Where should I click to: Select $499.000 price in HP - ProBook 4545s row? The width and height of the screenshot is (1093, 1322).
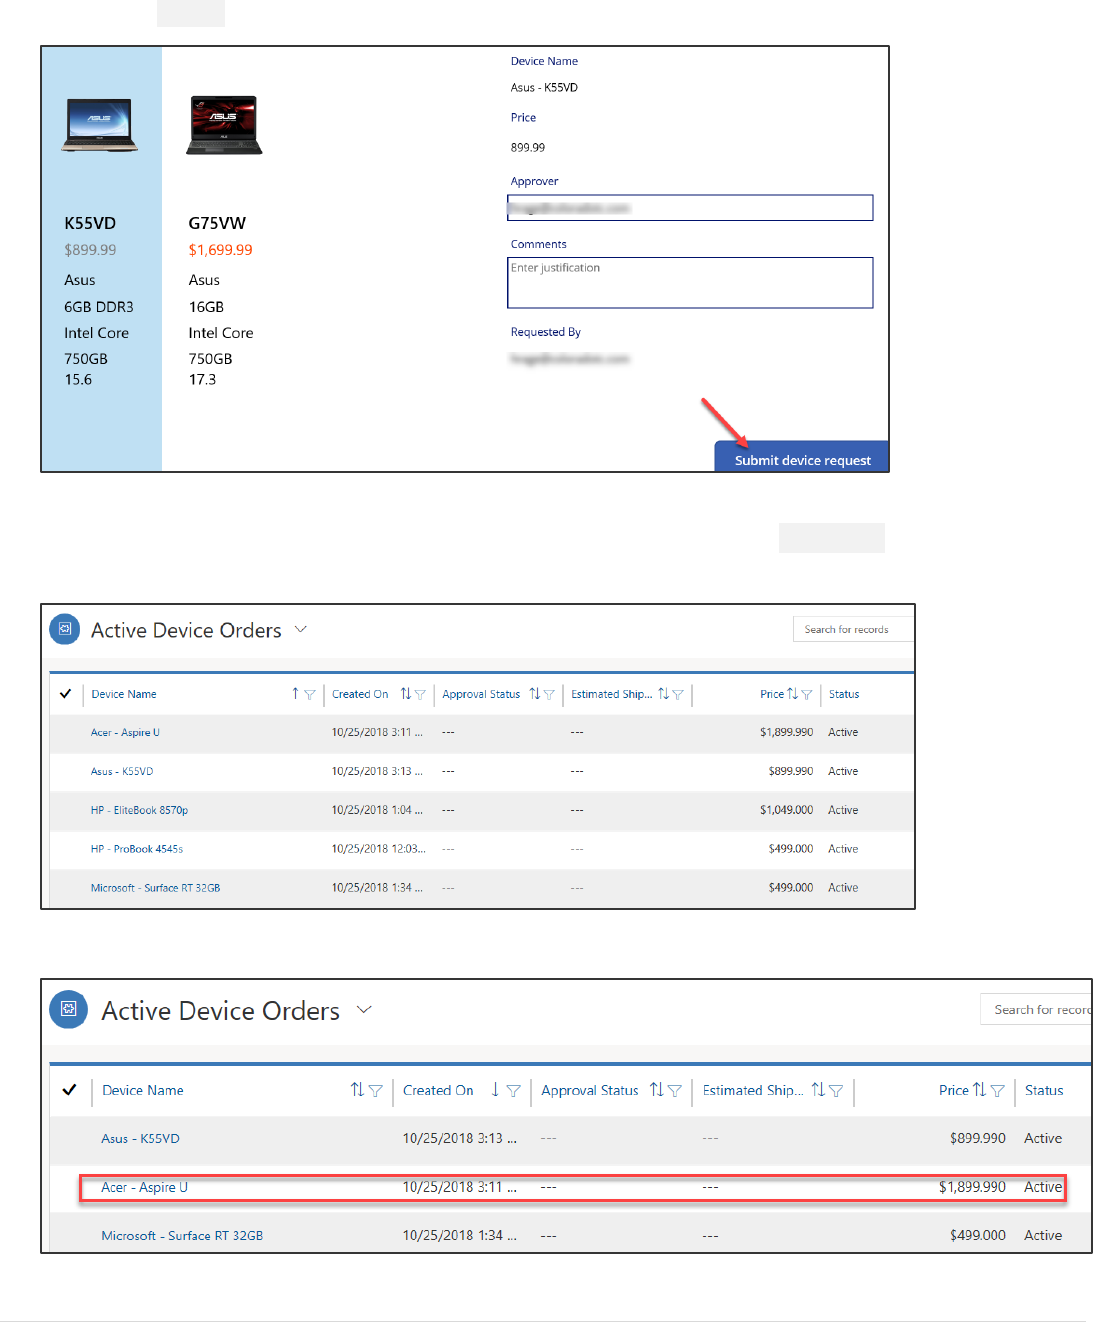(791, 849)
